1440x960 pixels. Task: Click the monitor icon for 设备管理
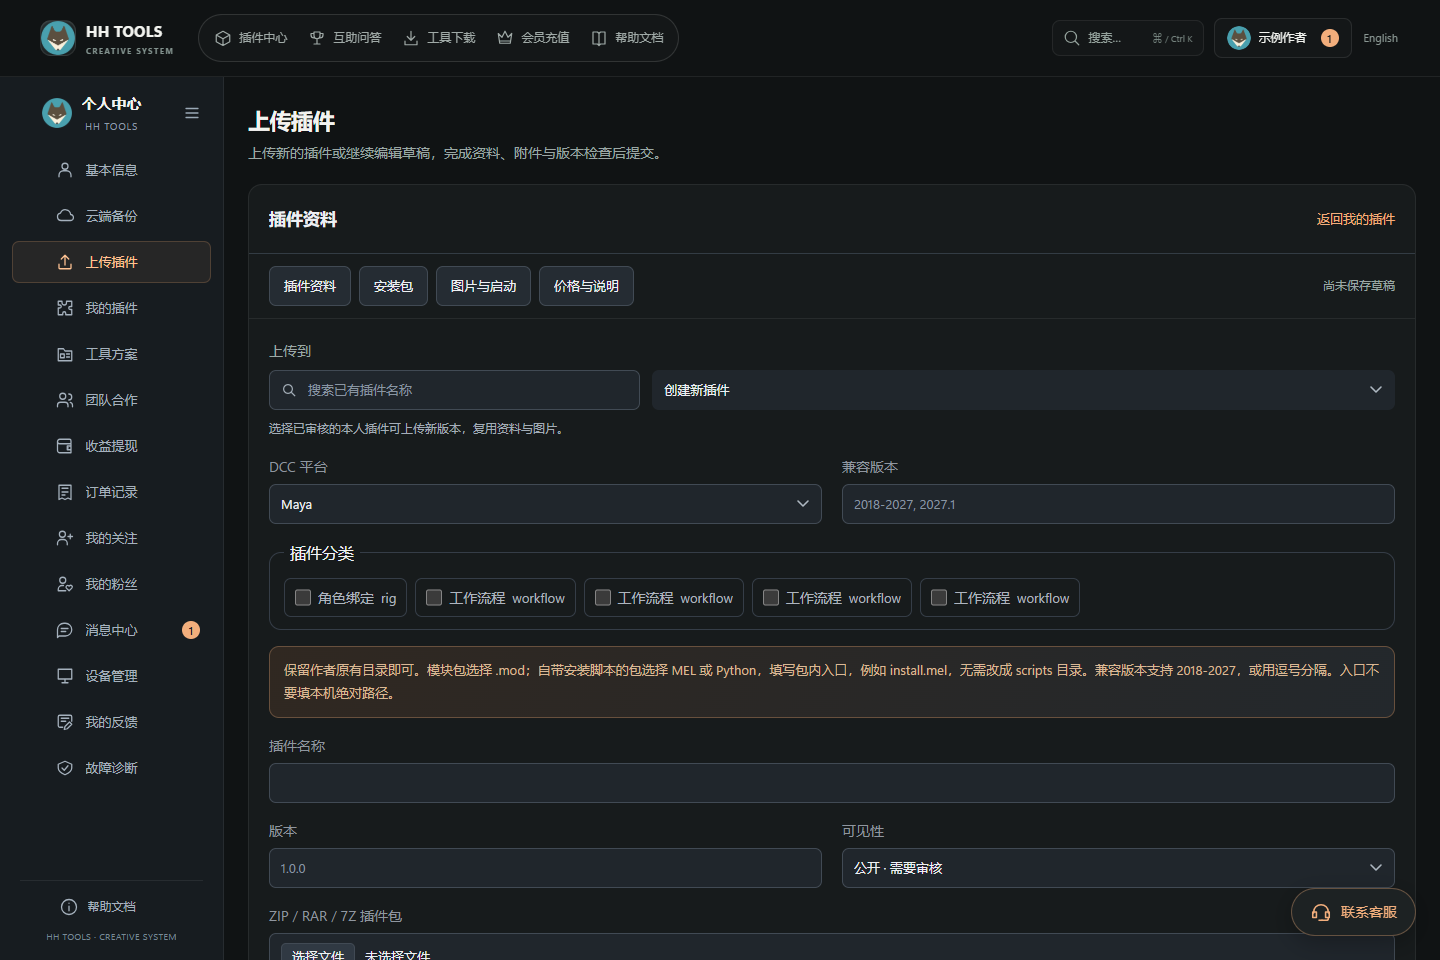tap(65, 676)
